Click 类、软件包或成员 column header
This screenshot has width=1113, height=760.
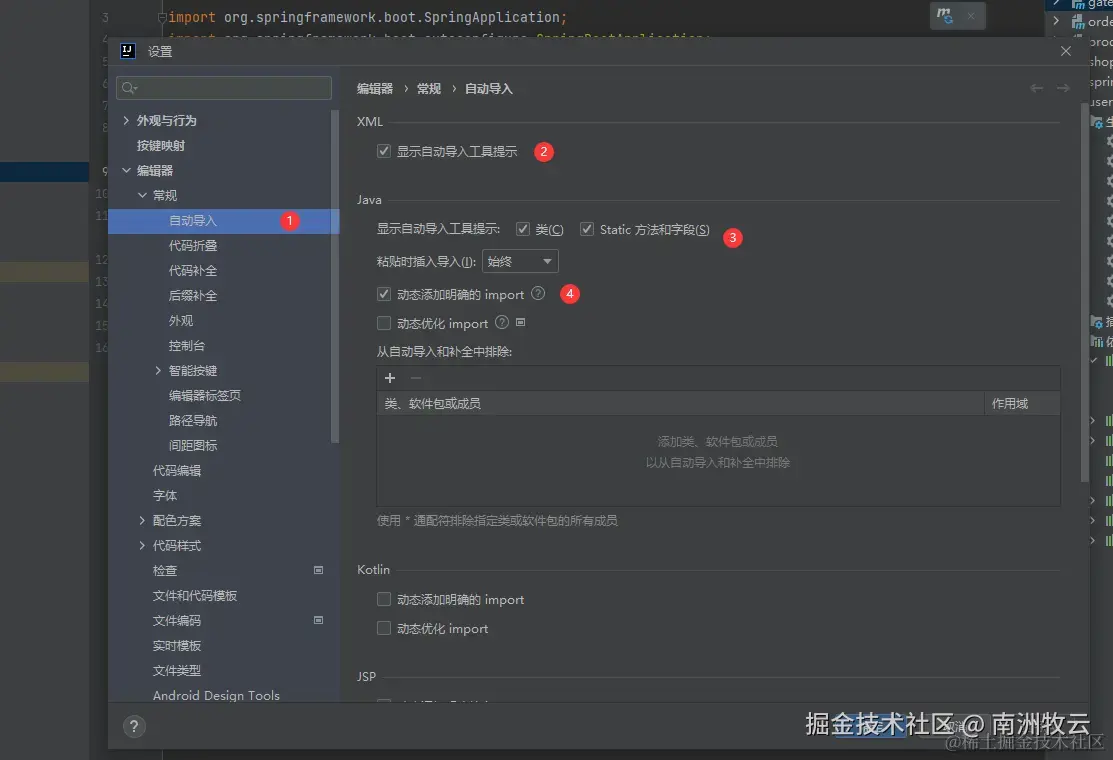tap(680, 403)
